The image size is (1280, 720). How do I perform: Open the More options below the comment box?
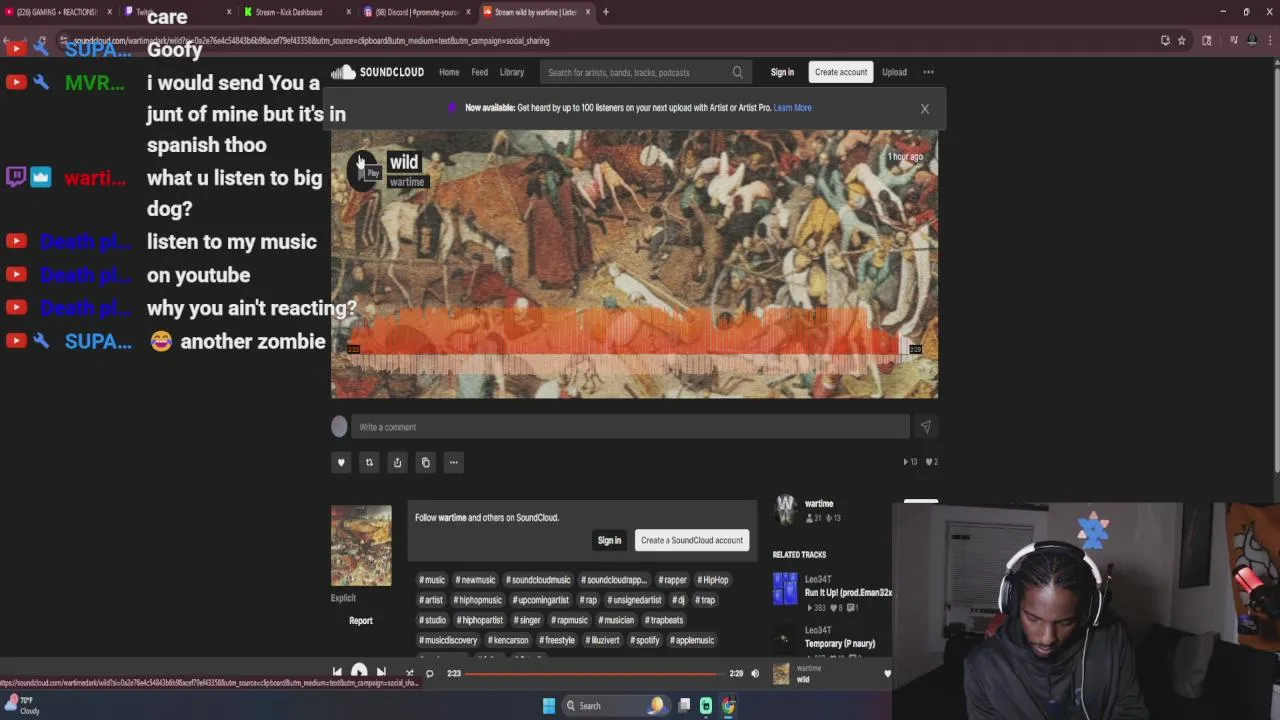[x=453, y=462]
